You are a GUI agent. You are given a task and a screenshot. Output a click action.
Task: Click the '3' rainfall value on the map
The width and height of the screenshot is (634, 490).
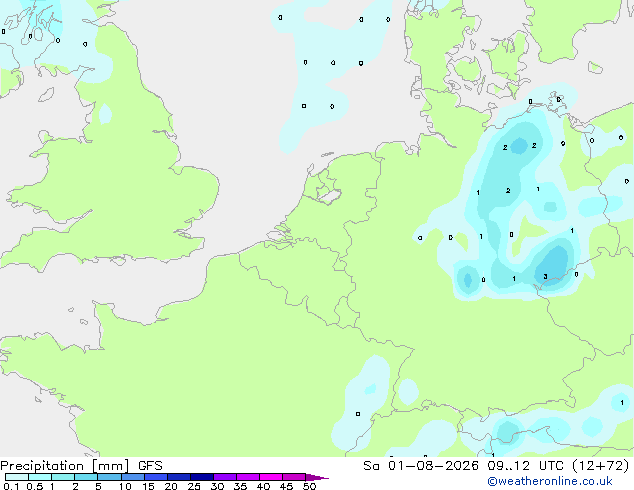545,277
